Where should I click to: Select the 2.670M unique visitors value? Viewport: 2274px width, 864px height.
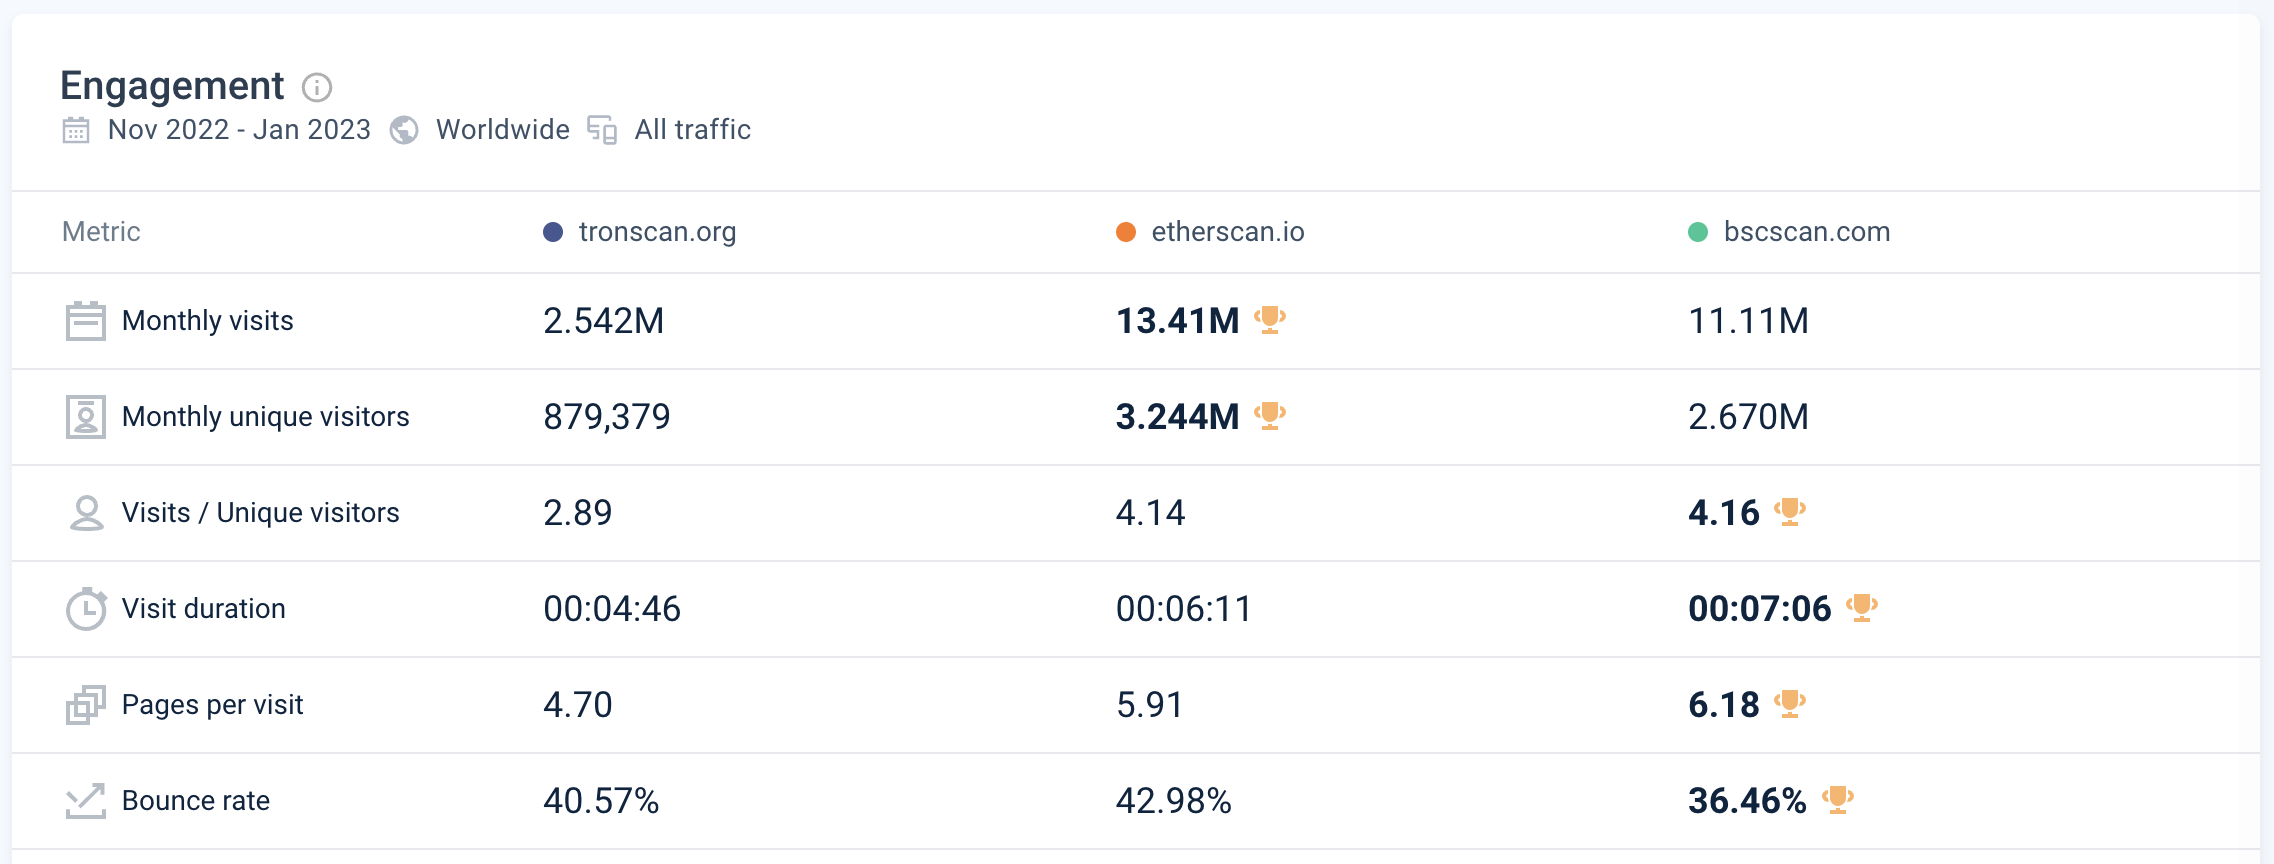click(x=1749, y=417)
